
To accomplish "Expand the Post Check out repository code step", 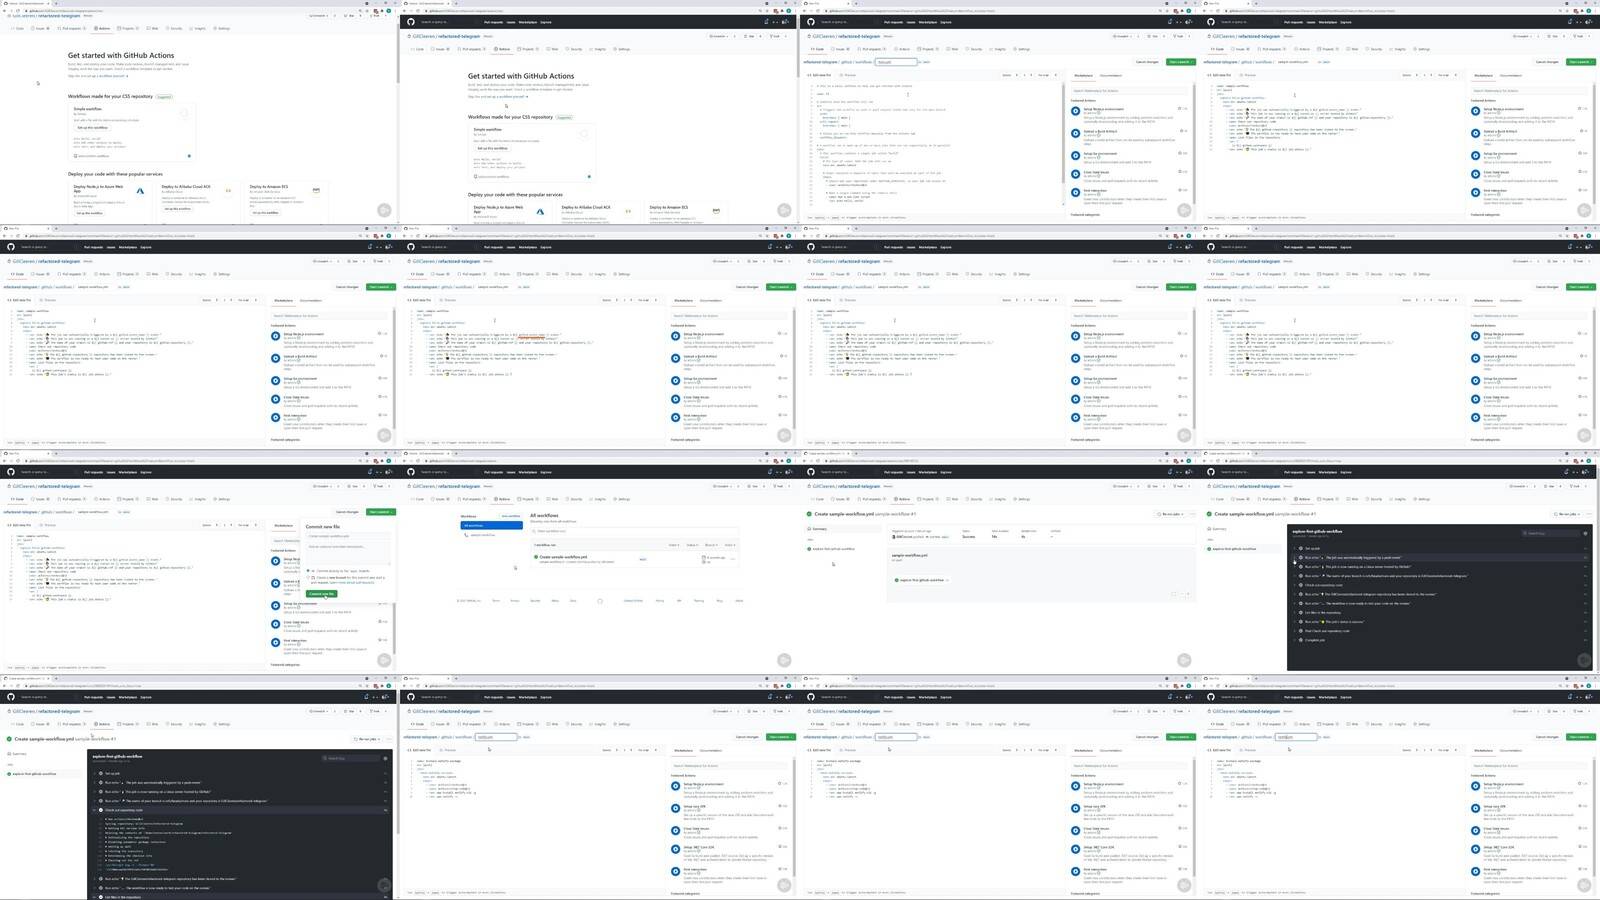I will 1439,631.
